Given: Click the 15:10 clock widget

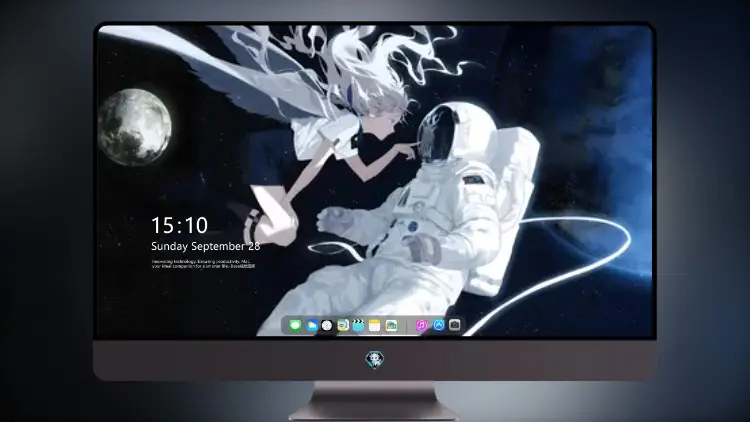Looking at the screenshot, I should (x=179, y=225).
